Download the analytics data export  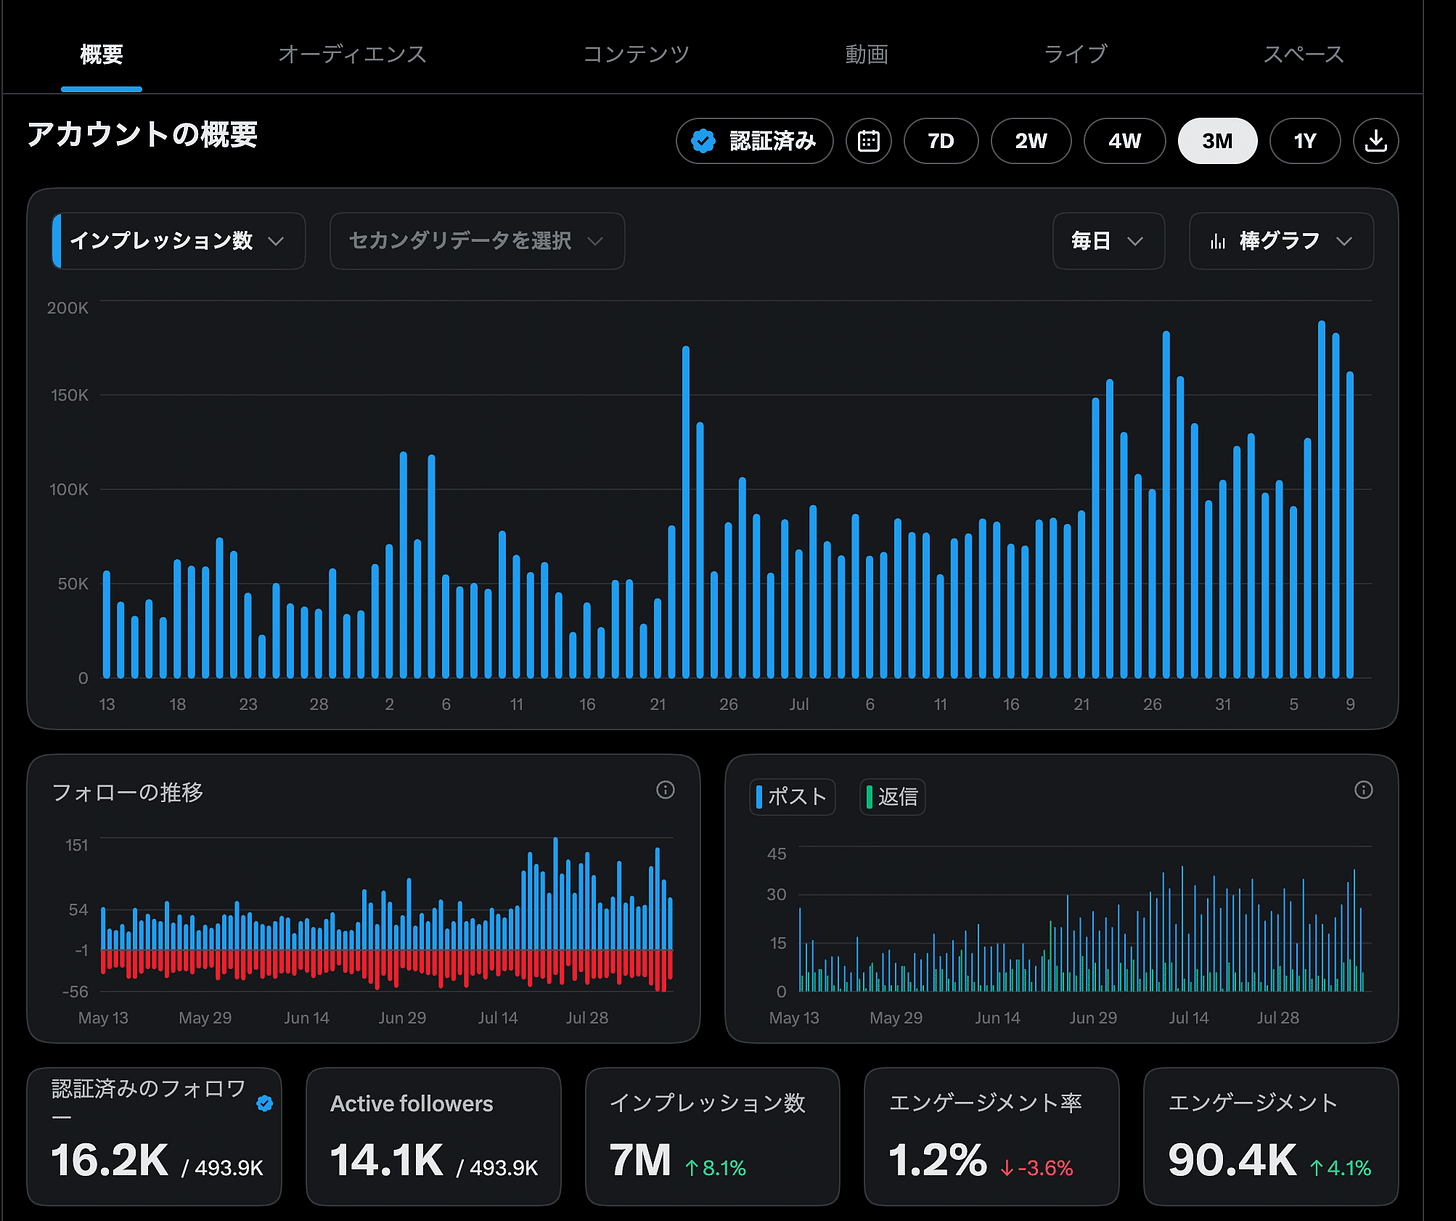pyautogui.click(x=1375, y=141)
